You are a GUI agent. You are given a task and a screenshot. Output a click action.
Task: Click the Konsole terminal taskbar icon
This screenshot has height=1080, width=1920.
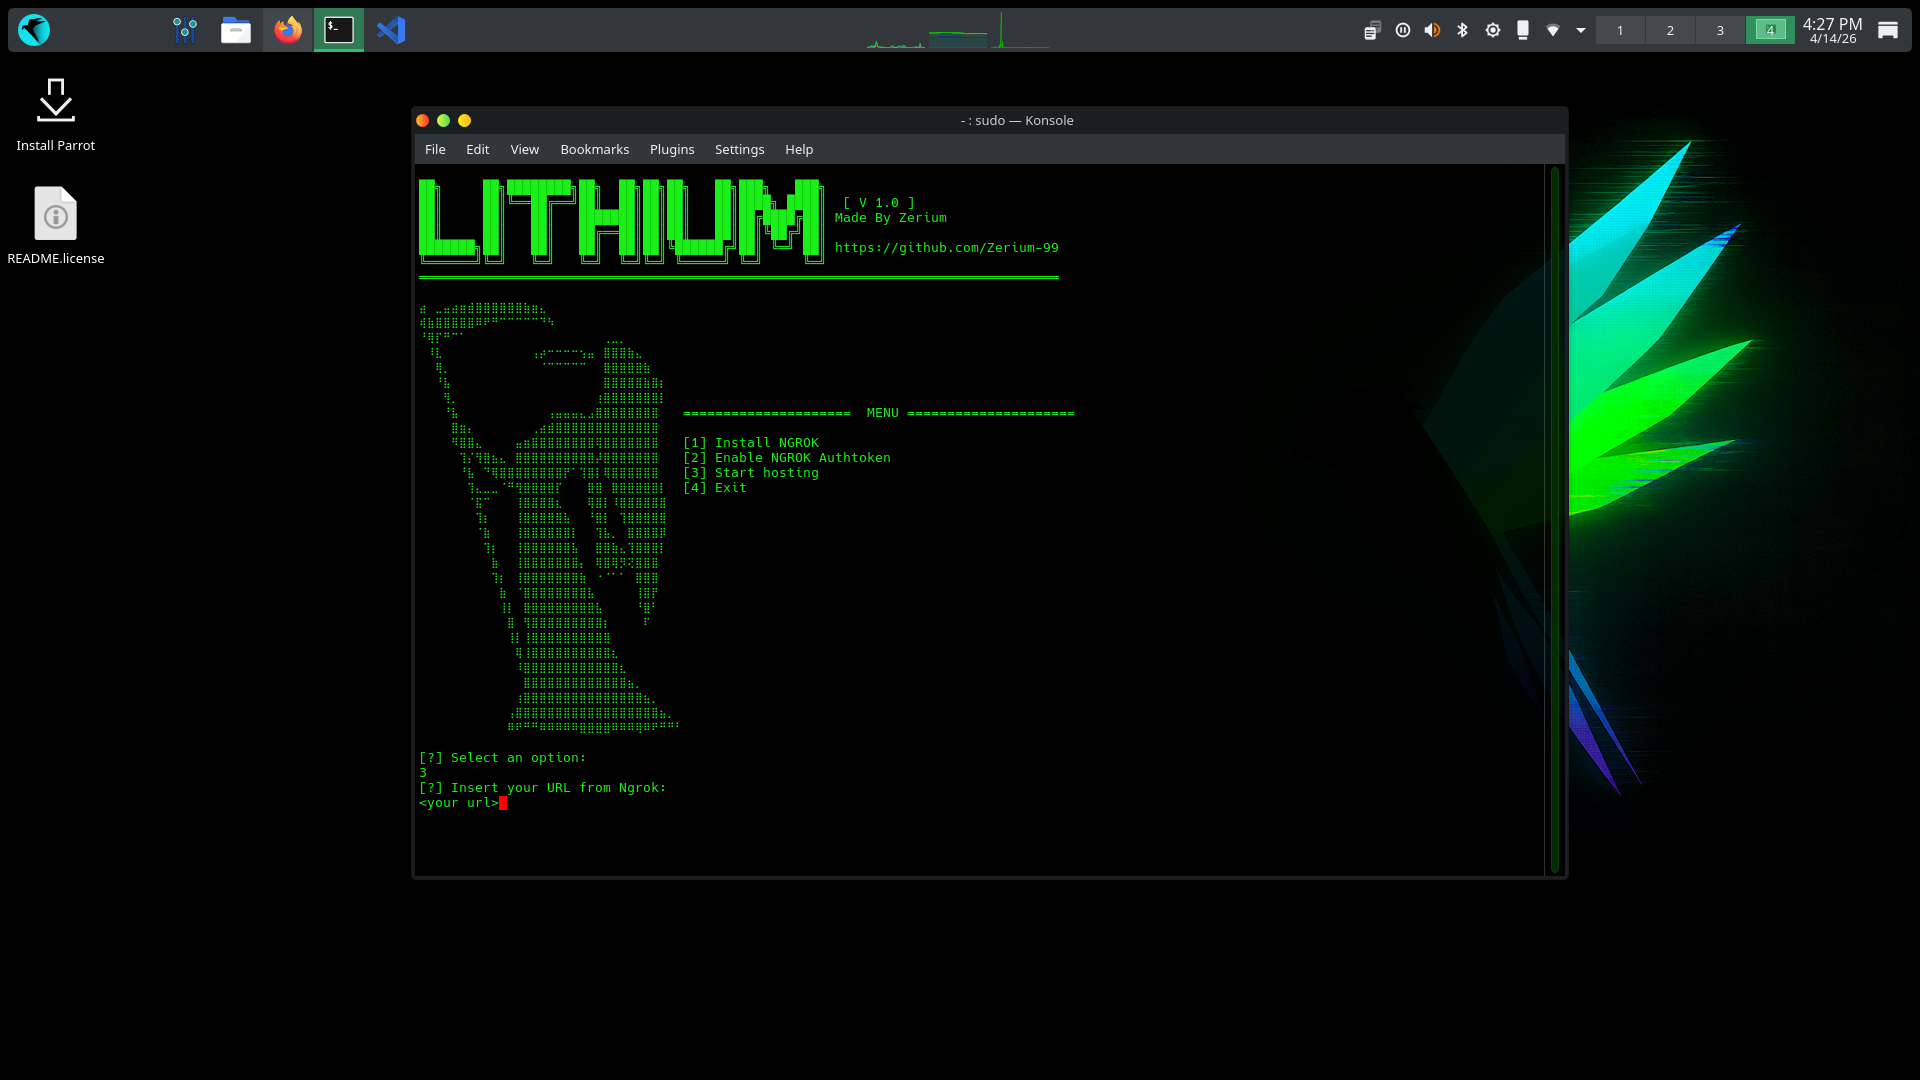339,30
